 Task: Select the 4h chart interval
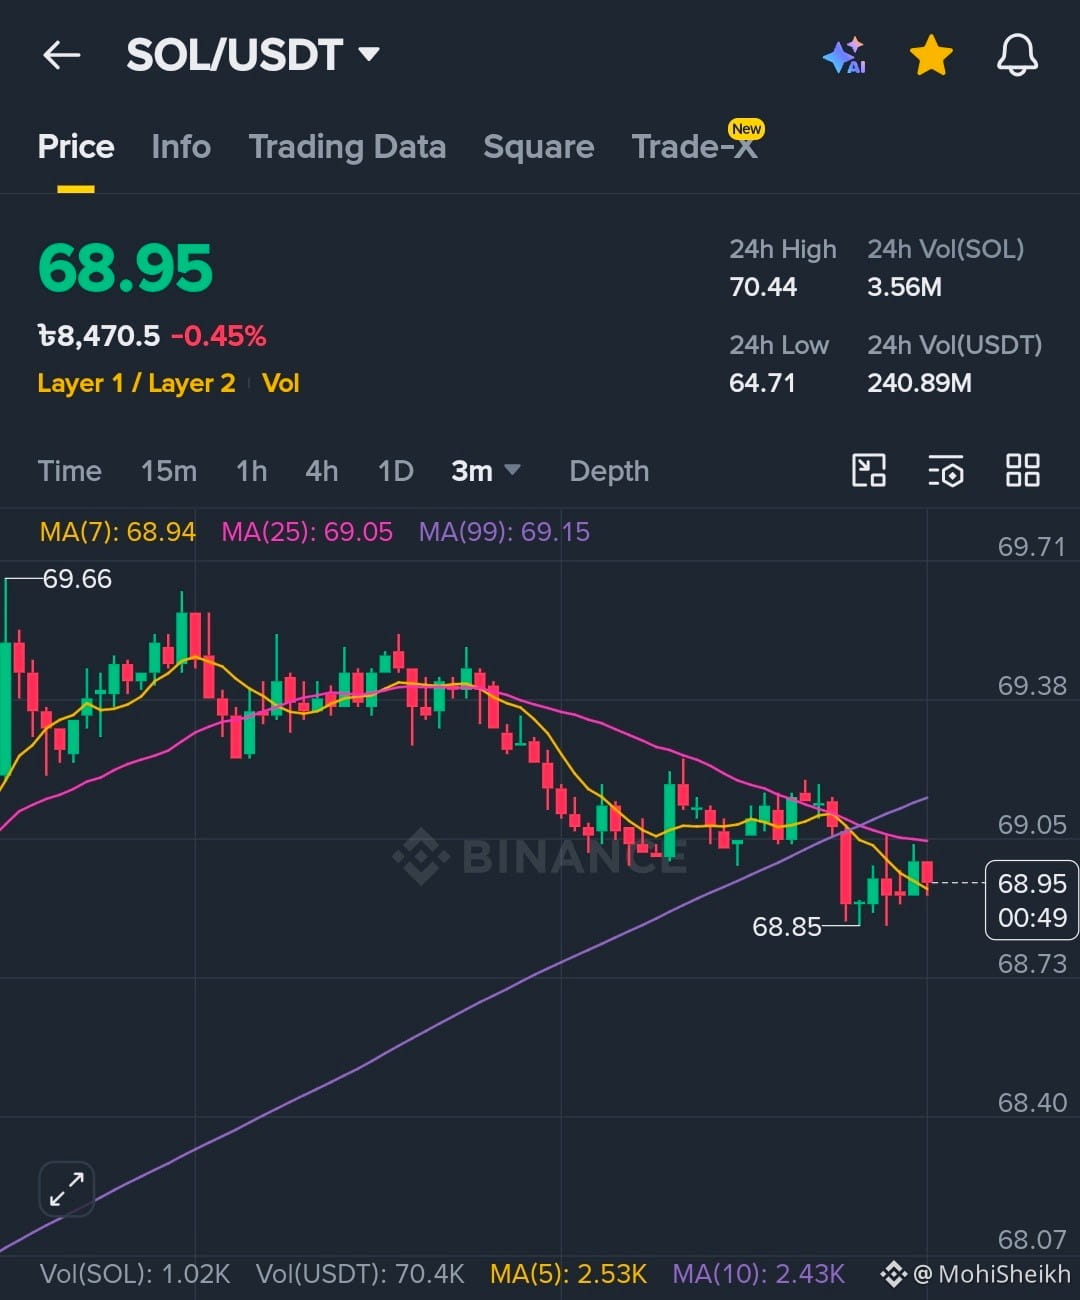point(322,471)
